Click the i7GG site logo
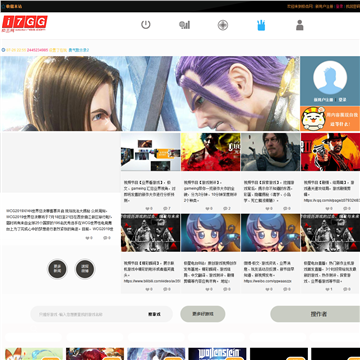 (x=24, y=23)
